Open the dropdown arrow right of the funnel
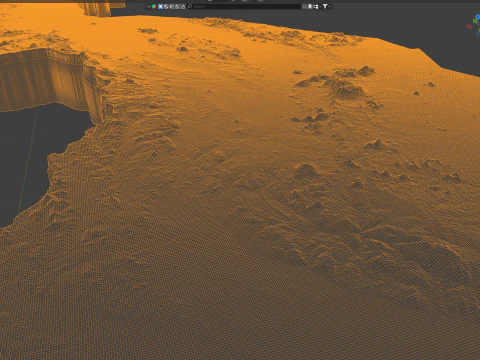Screen dimensions: 480x360 [329, 6]
